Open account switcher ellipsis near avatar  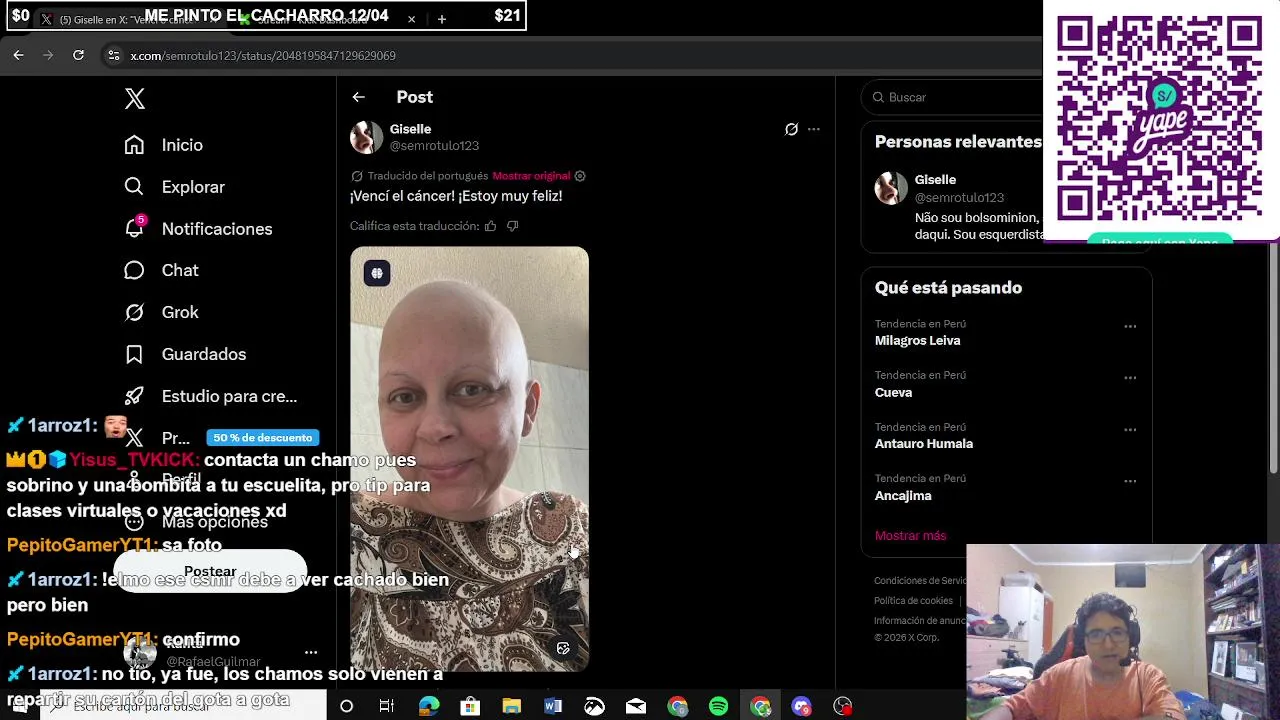(x=311, y=653)
